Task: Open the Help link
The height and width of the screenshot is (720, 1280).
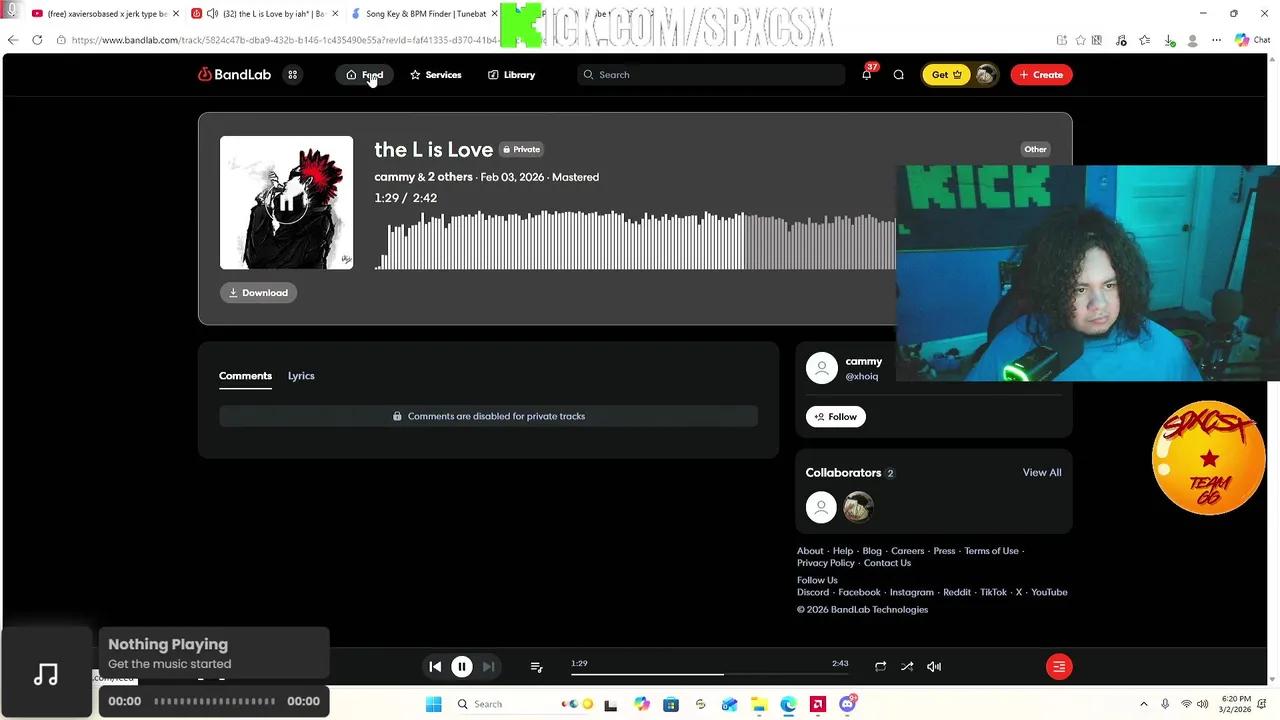Action: click(x=843, y=551)
